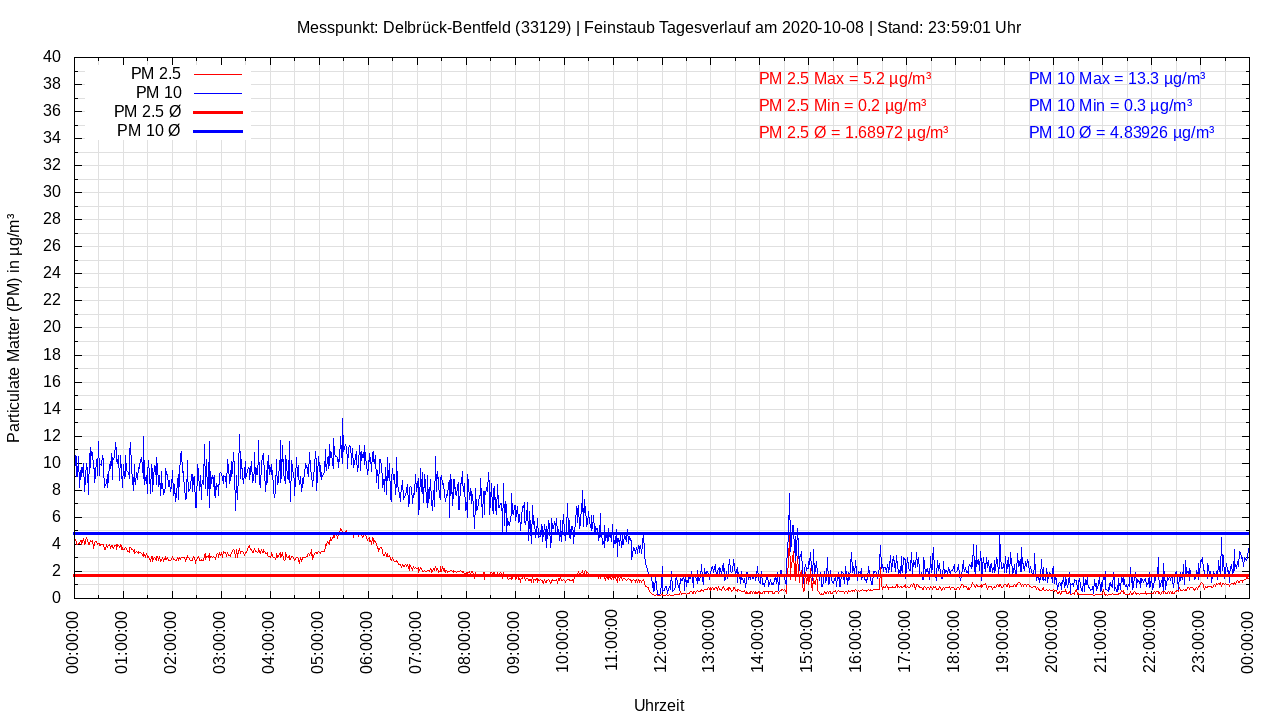This screenshot has height=720, width=1280.
Task: Click the PM 2.5 Ø = 1.68972 µg/m³ value
Action: click(x=853, y=132)
